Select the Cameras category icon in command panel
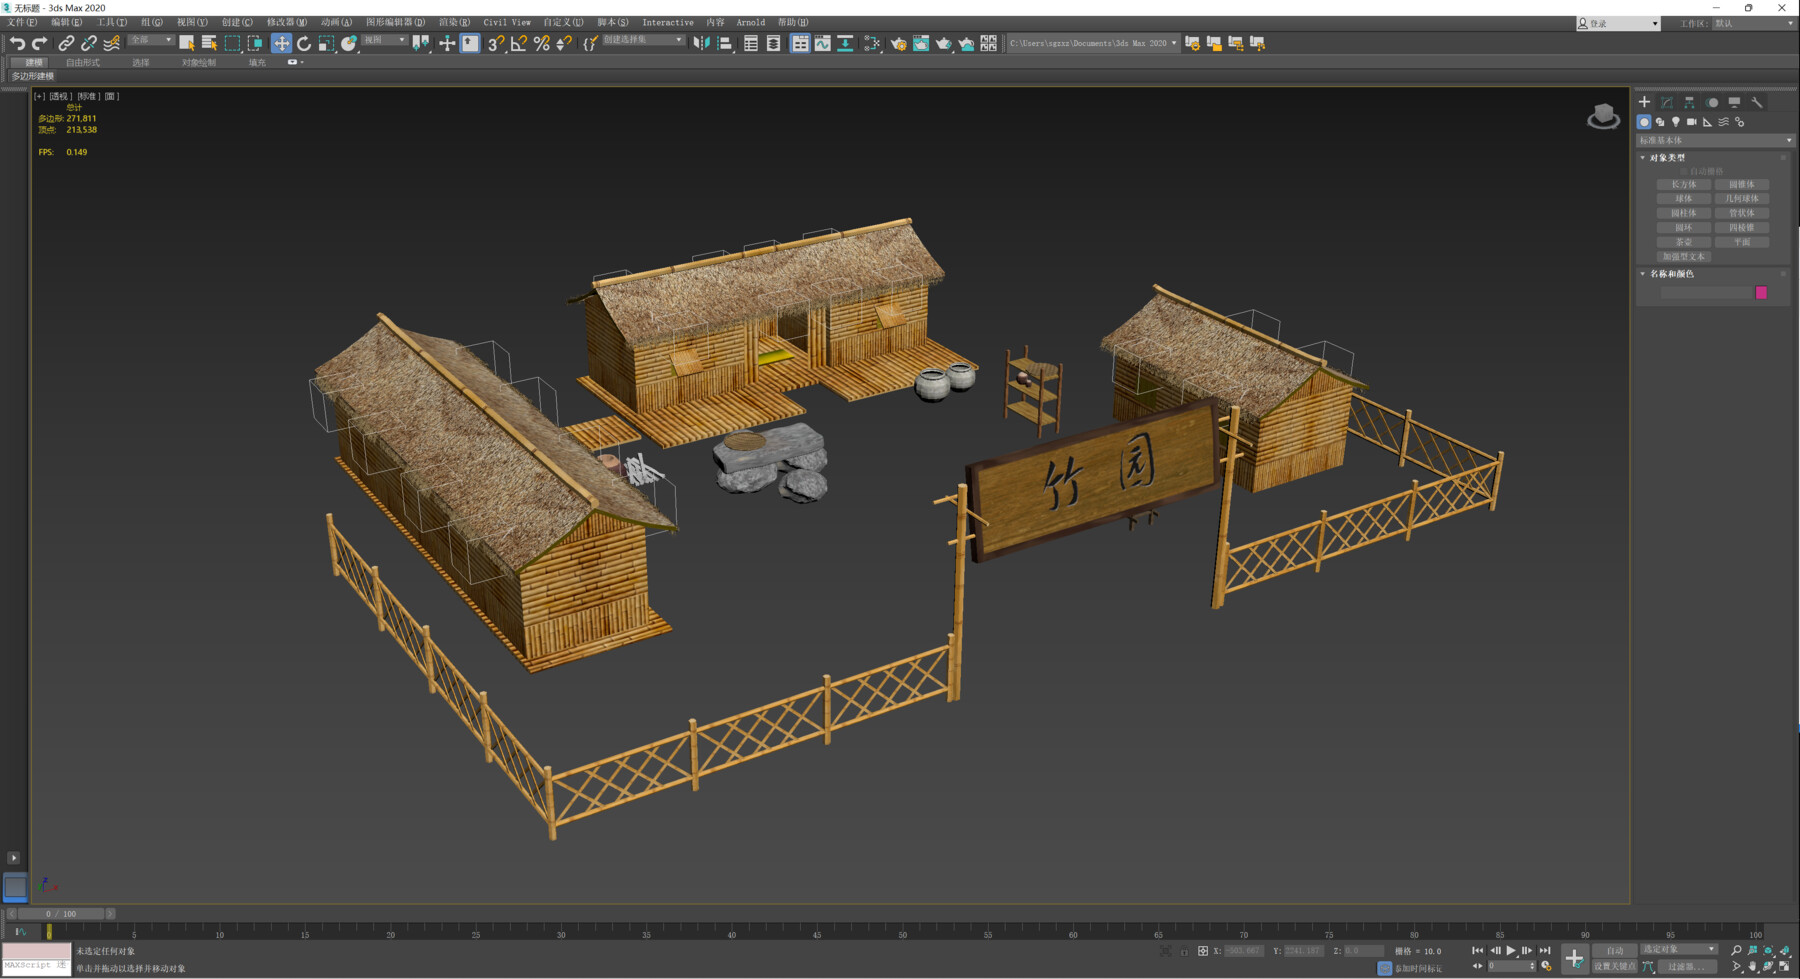 (1691, 122)
